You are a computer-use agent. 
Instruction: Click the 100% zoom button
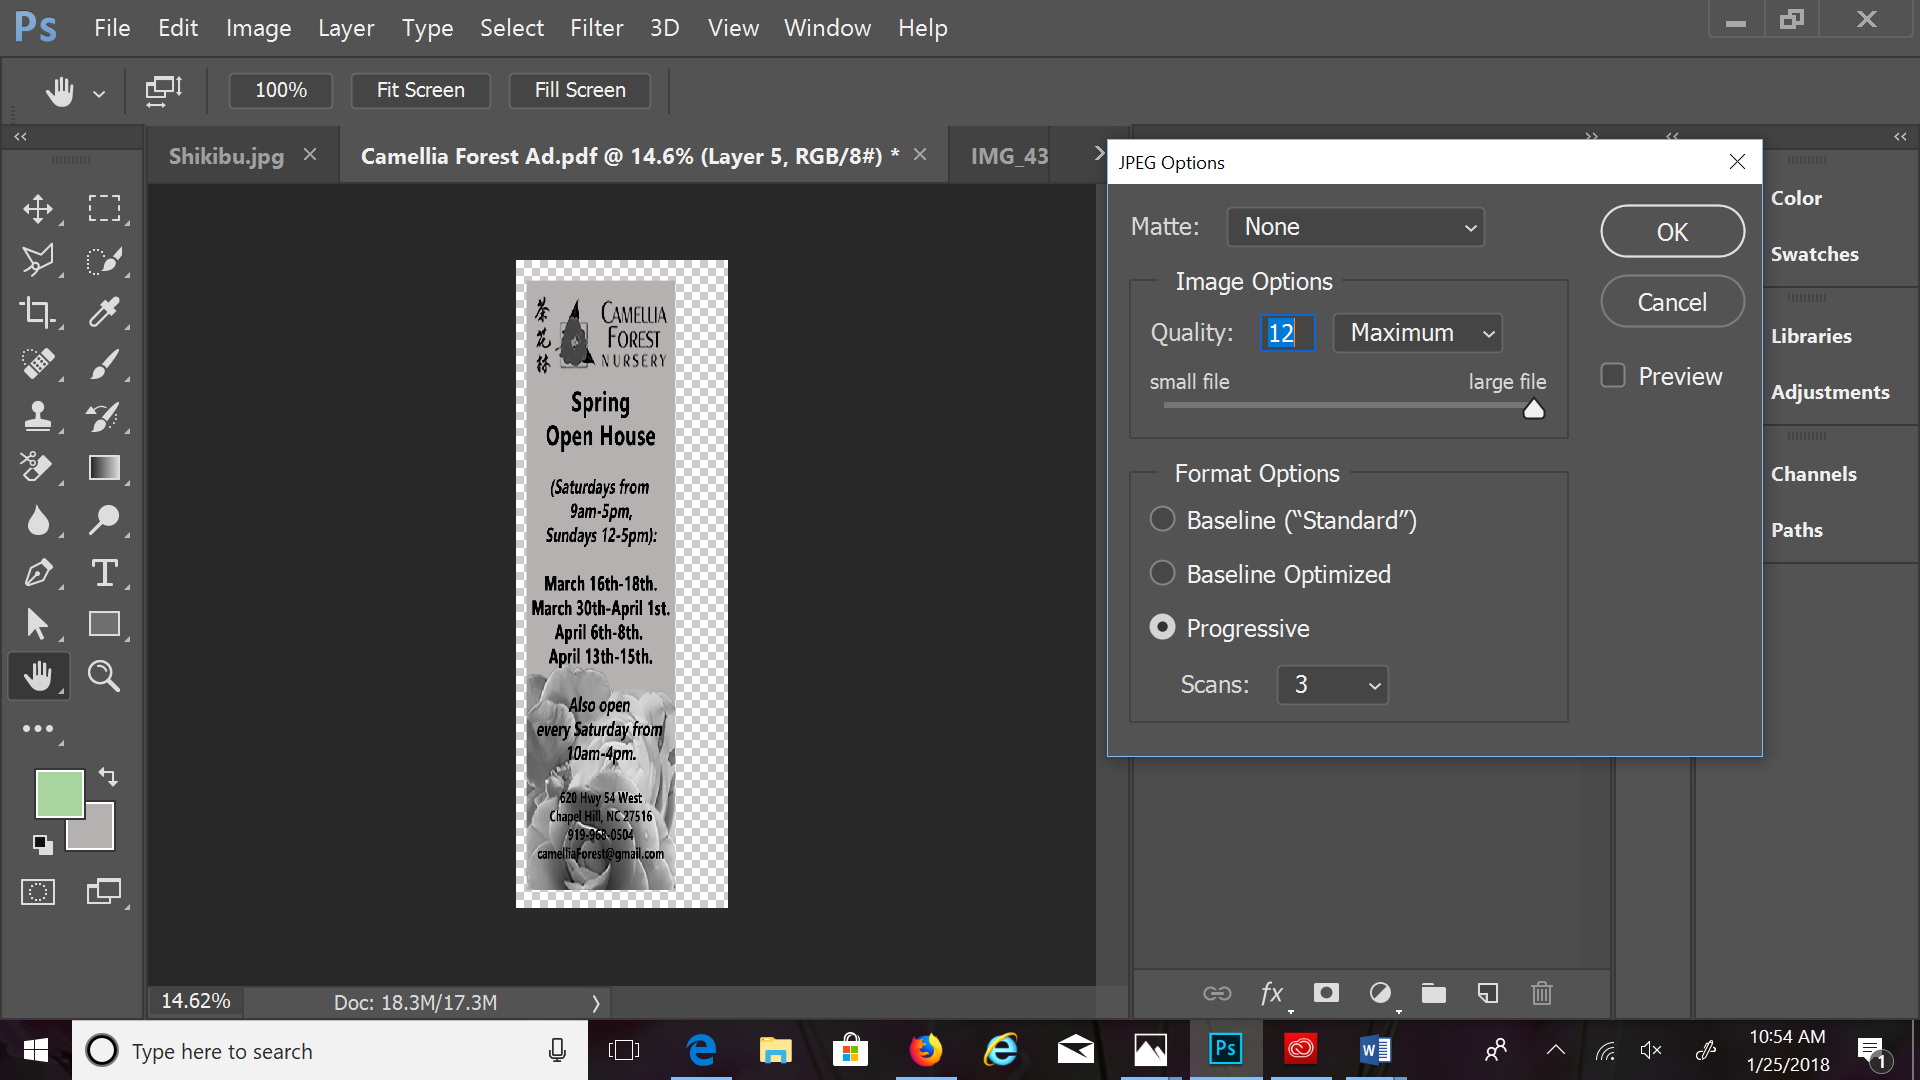point(281,90)
